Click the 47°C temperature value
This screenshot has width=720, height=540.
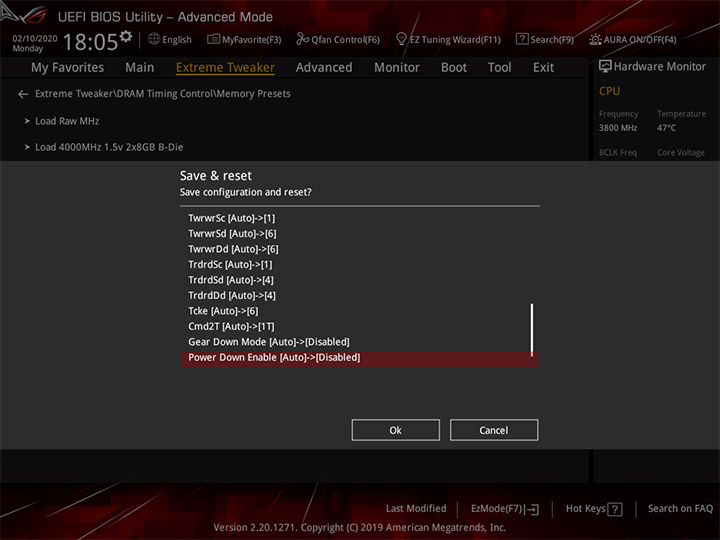666,128
